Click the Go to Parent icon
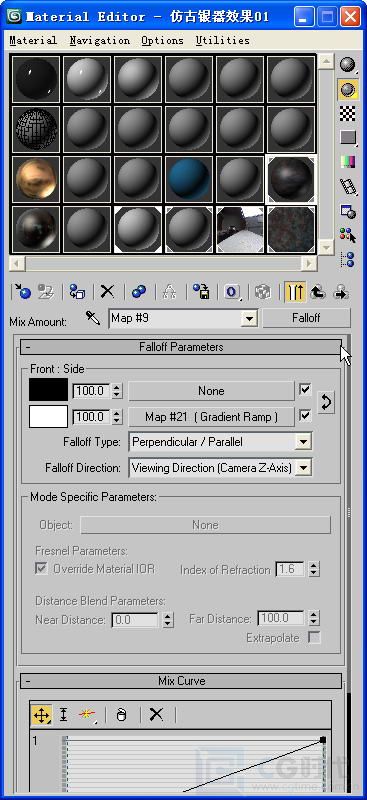367x800 pixels. pyautogui.click(x=318, y=292)
